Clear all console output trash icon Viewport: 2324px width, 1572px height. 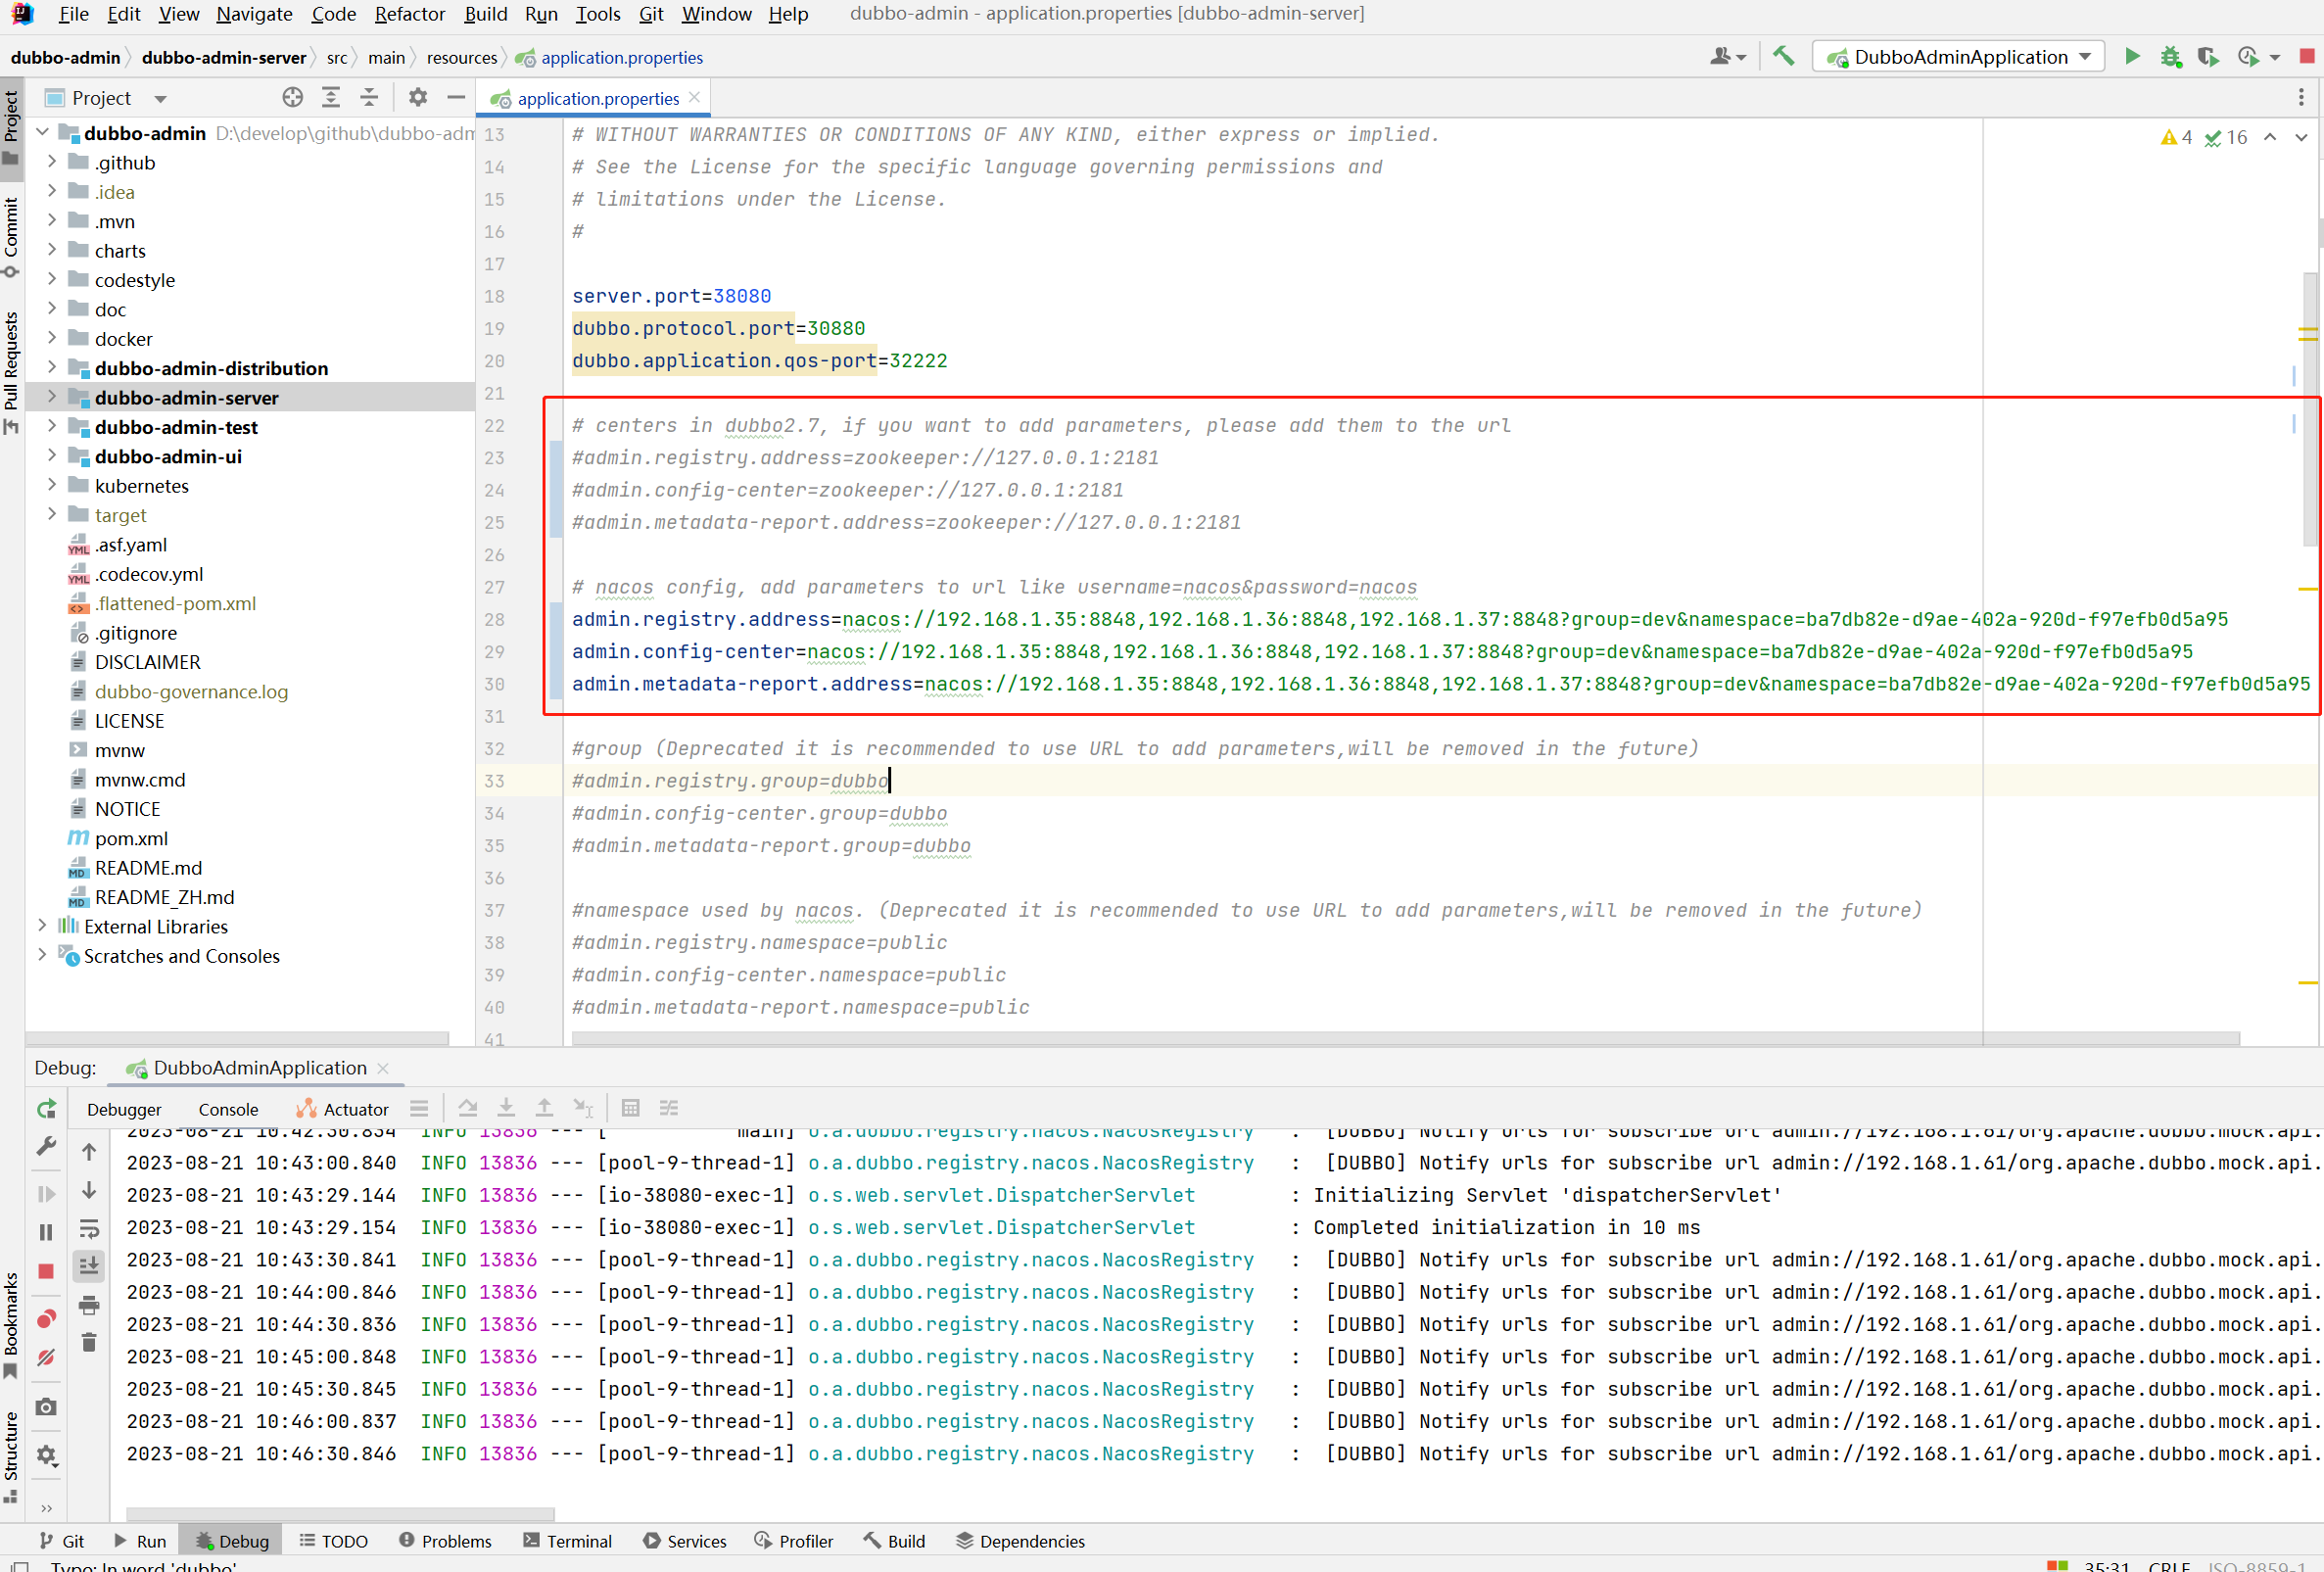click(89, 1342)
